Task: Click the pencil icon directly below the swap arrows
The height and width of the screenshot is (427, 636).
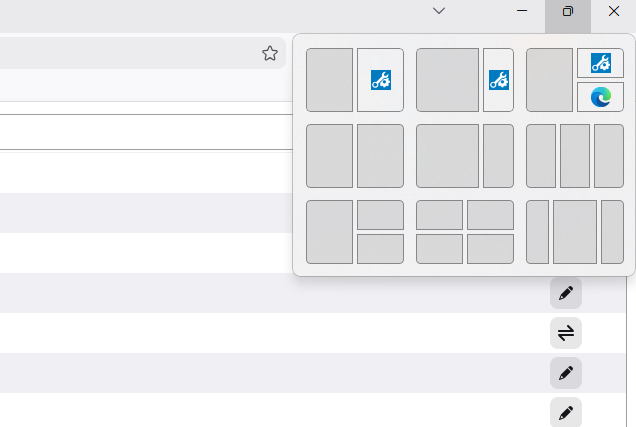Action: click(565, 373)
